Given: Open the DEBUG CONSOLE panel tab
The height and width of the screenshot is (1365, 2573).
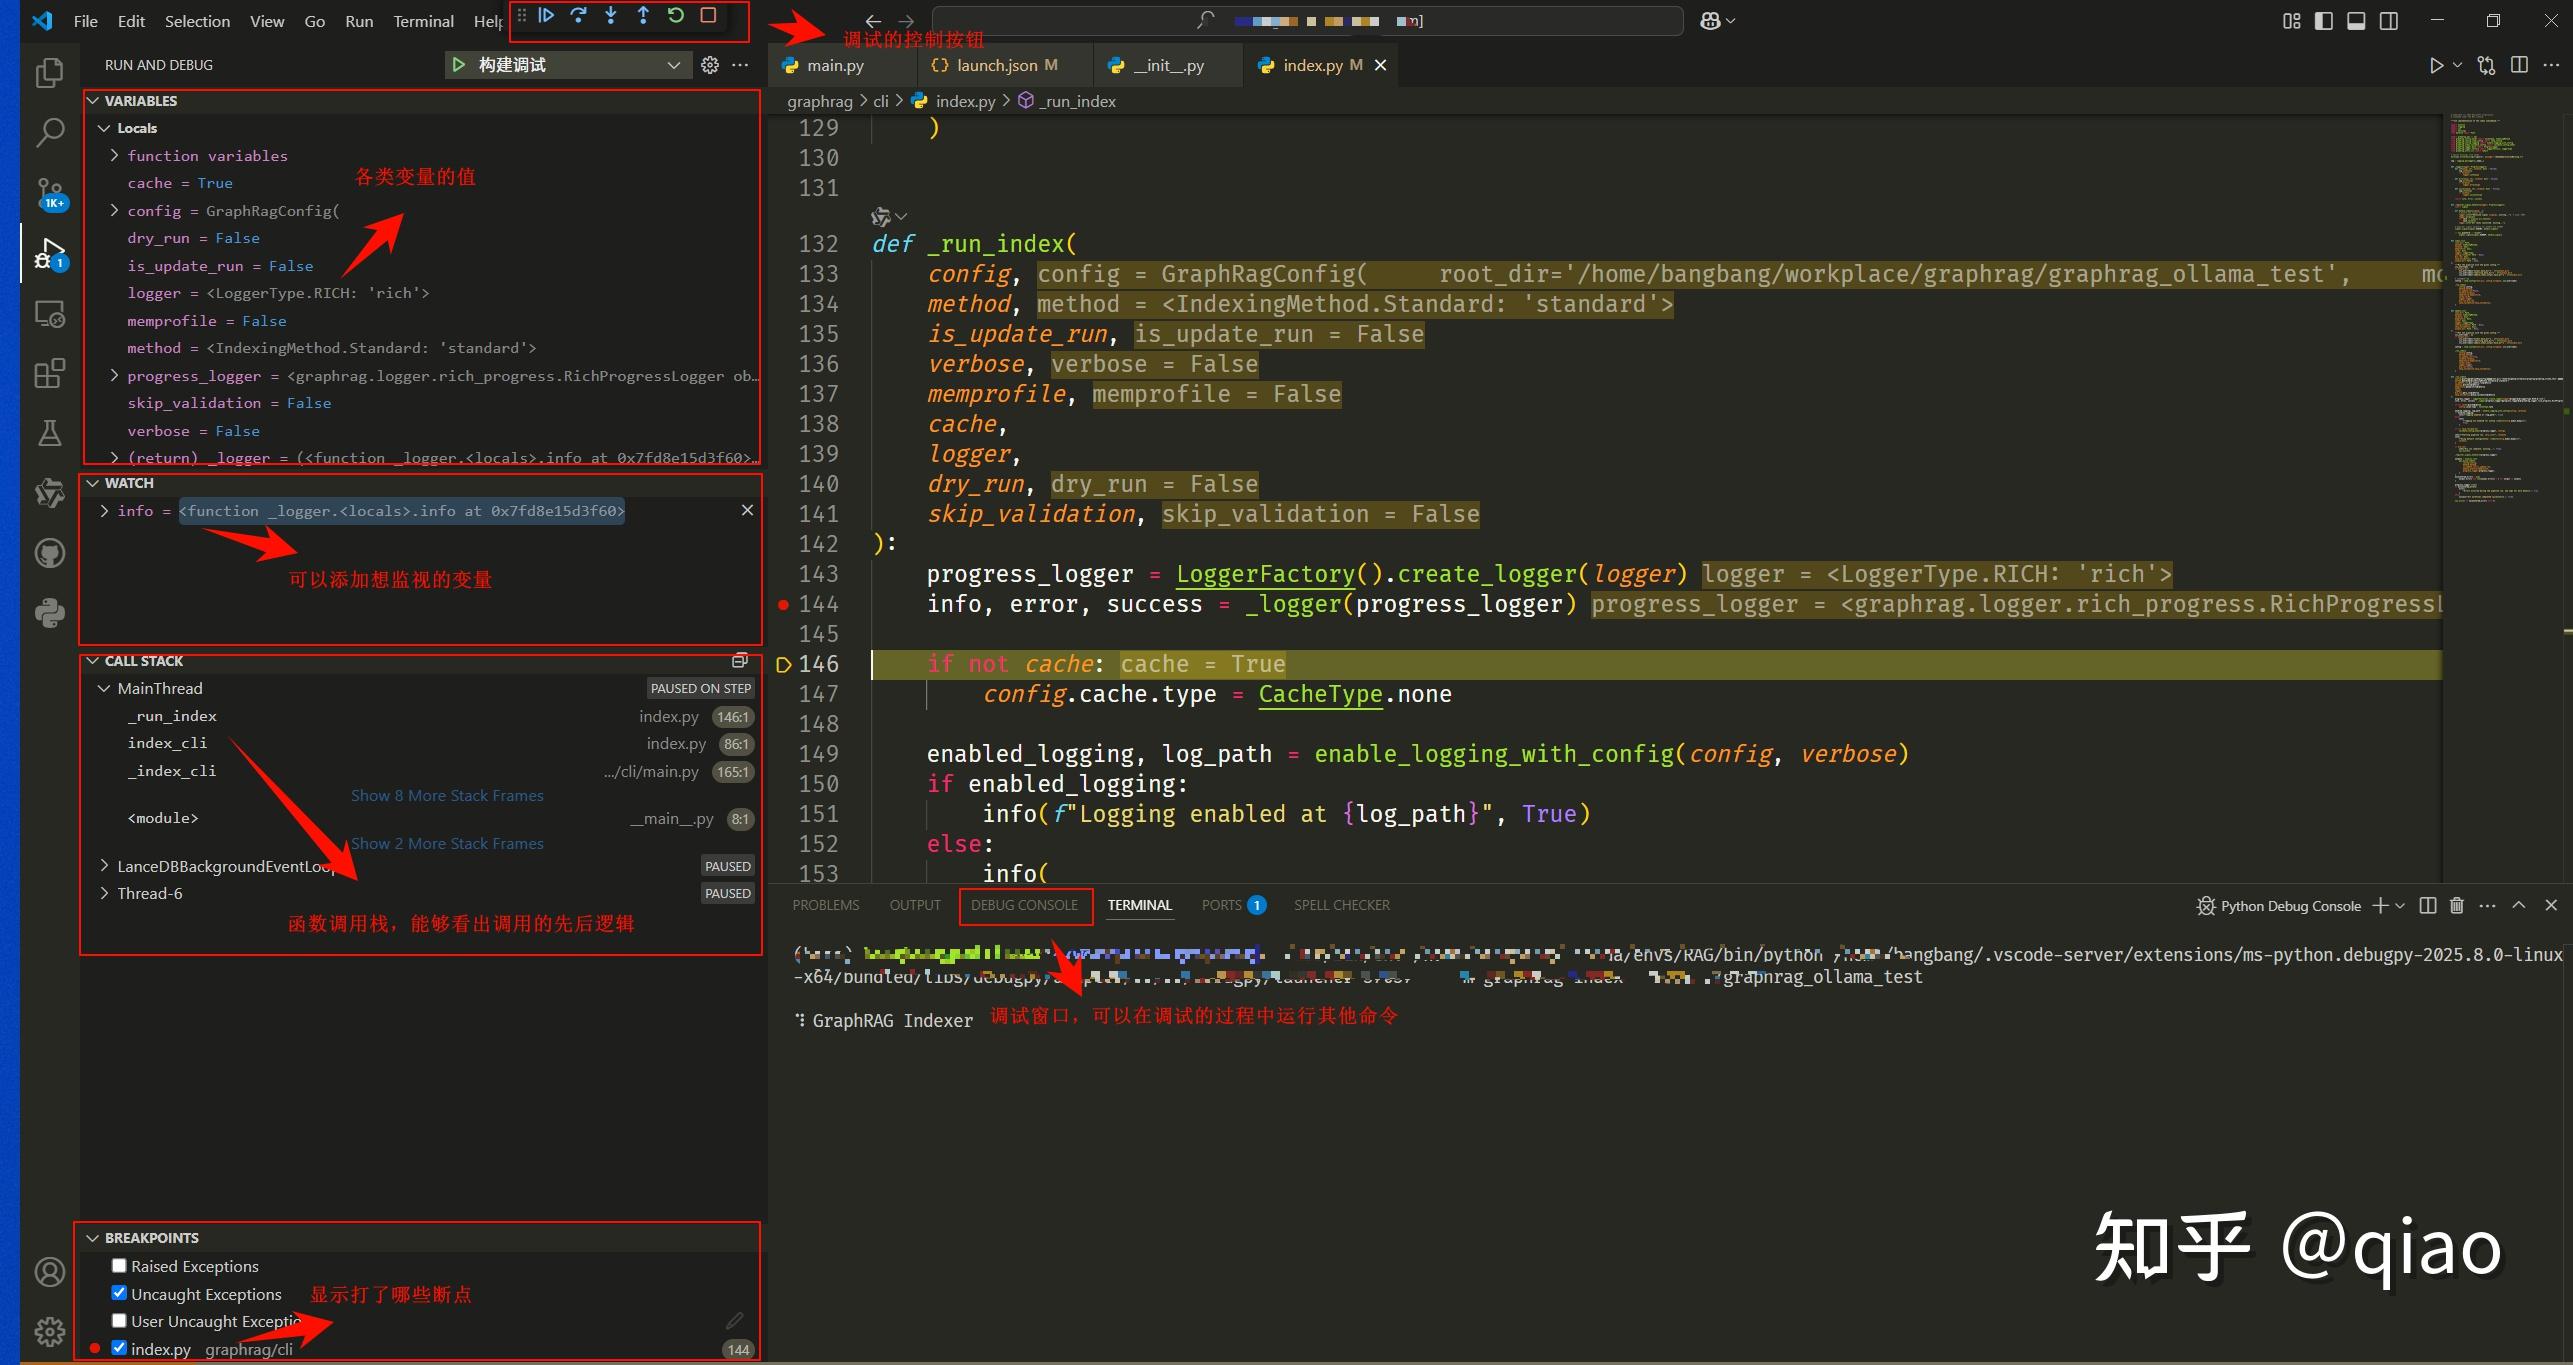Looking at the screenshot, I should pos(1025,905).
